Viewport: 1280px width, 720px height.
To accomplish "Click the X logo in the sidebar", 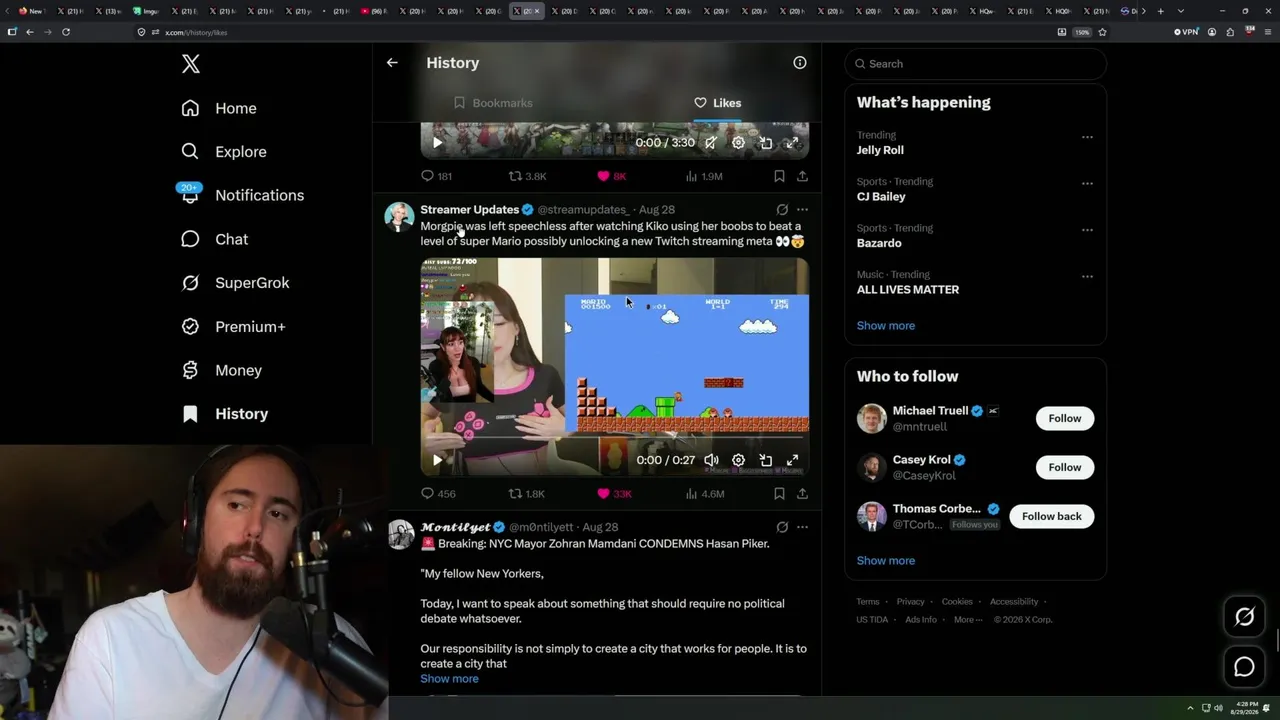I will [x=191, y=64].
